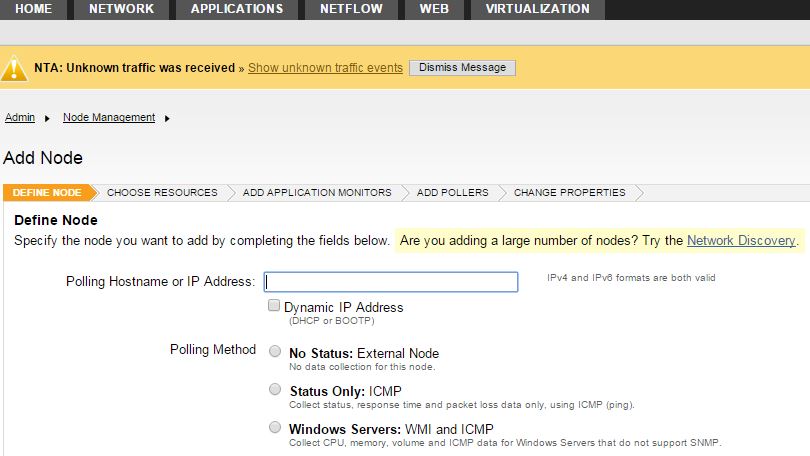Click the NTA warning triangle icon
810x456 pixels.
[x=14, y=68]
